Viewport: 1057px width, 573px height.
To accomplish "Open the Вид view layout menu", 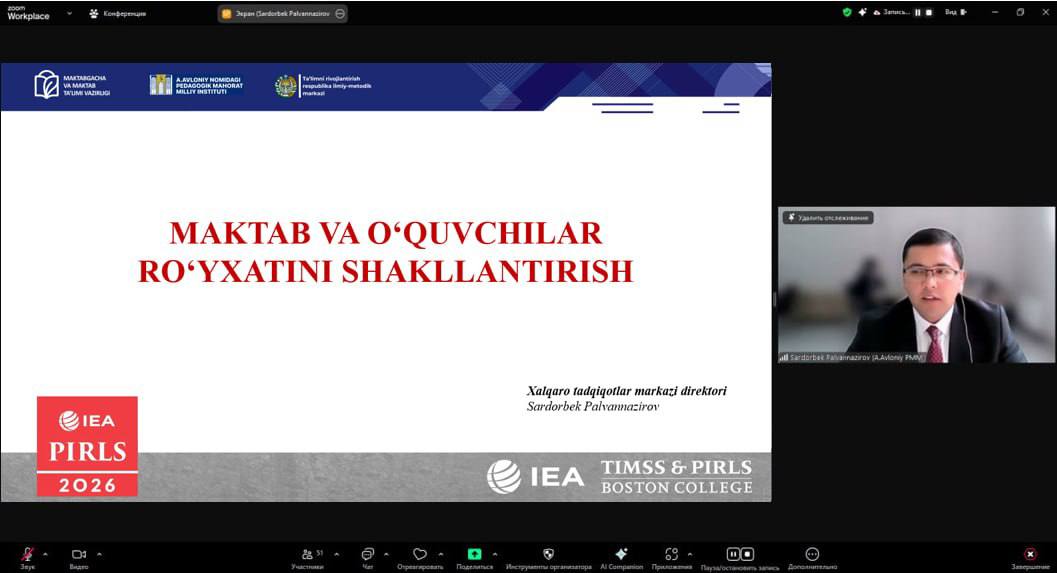I will pyautogui.click(x=954, y=12).
